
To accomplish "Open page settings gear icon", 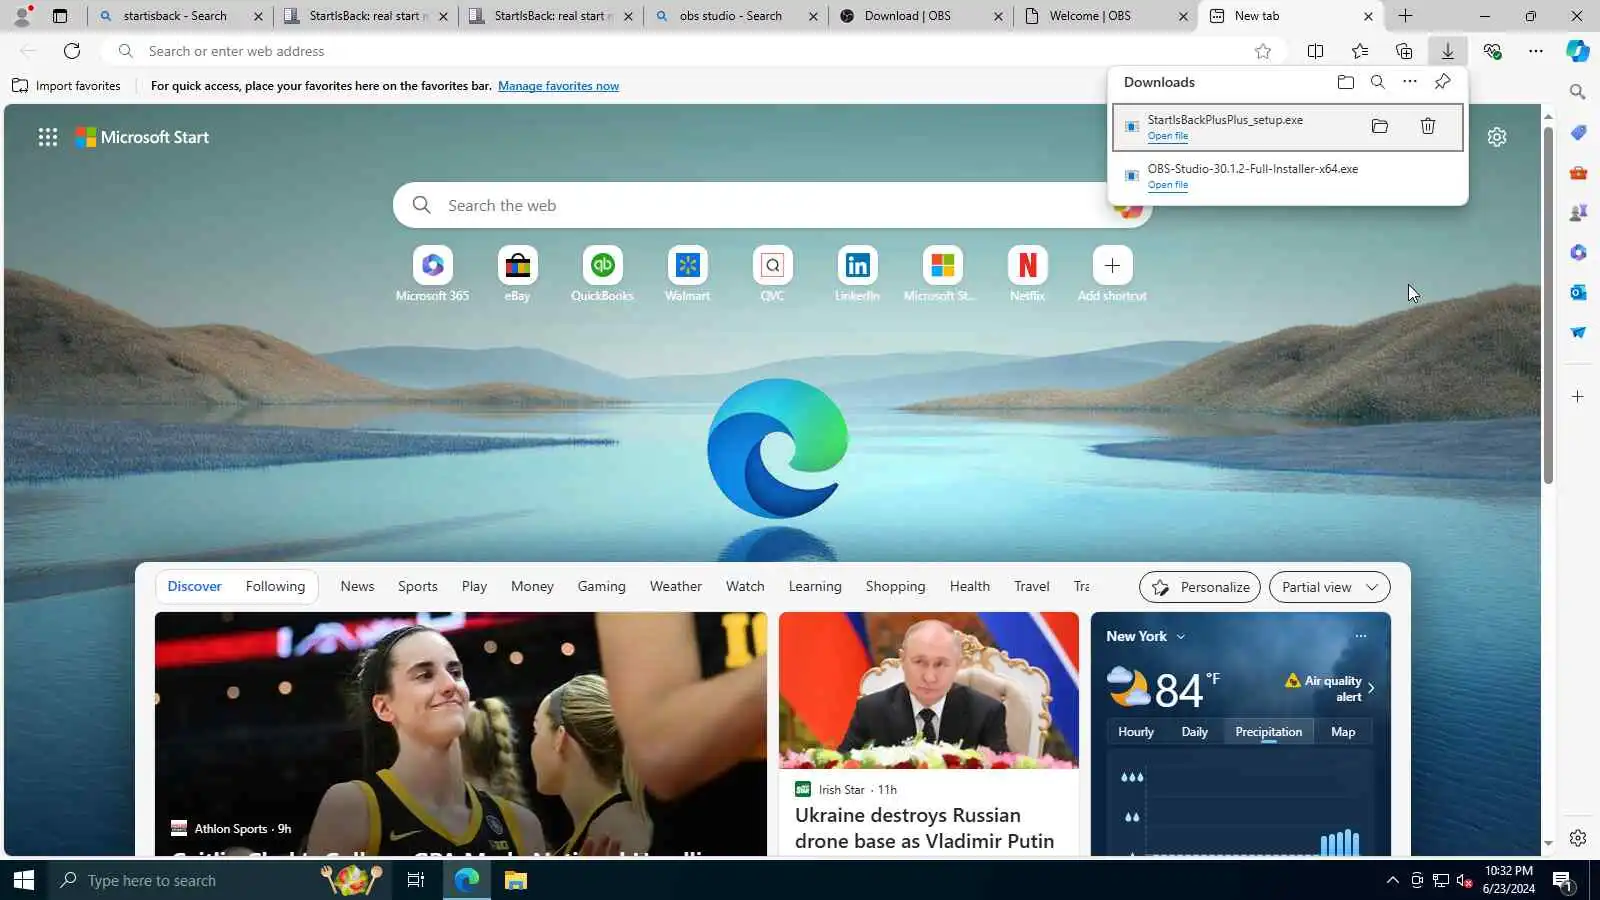I will (1496, 137).
